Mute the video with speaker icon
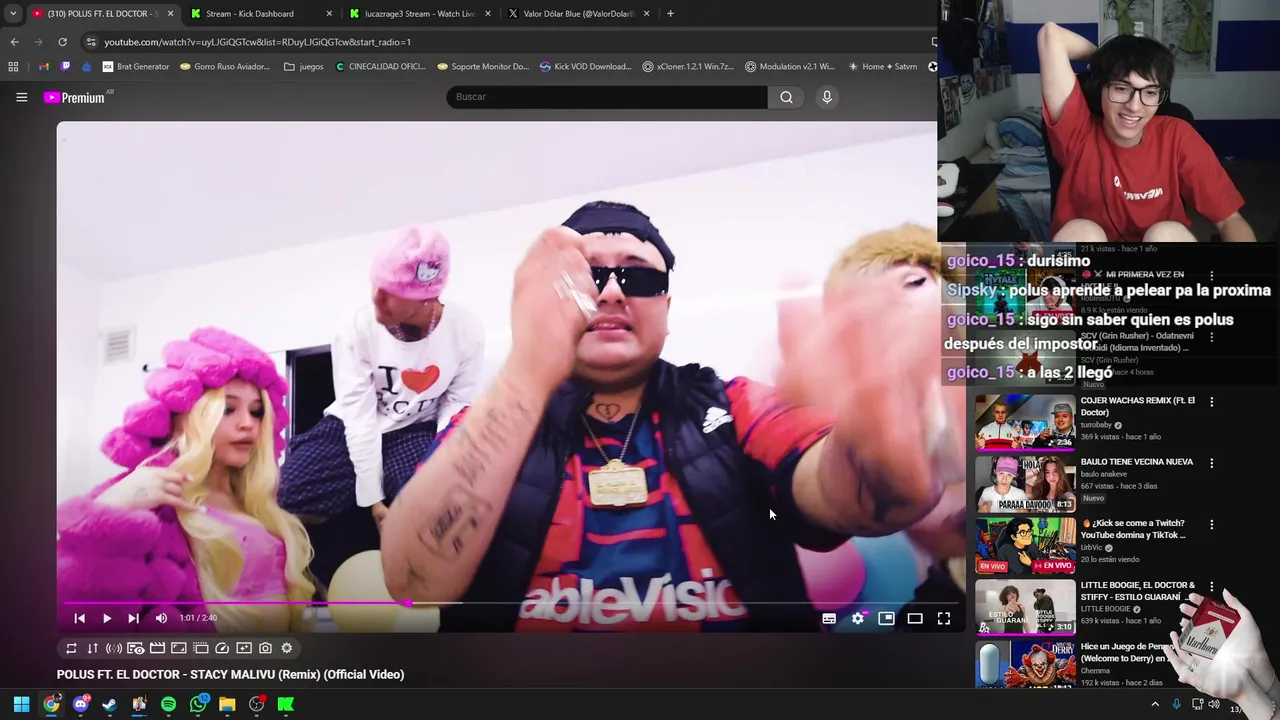The width and height of the screenshot is (1280, 720). click(161, 618)
